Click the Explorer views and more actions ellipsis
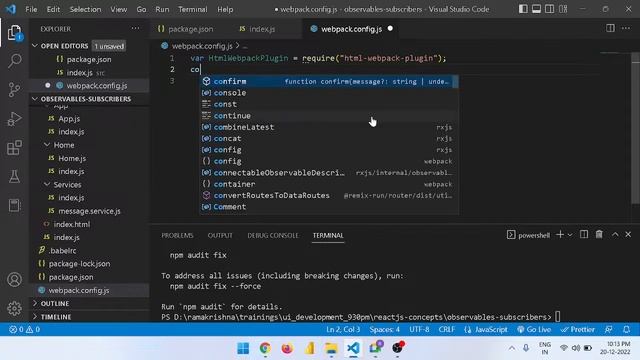This screenshot has width=640, height=360. 135,29
